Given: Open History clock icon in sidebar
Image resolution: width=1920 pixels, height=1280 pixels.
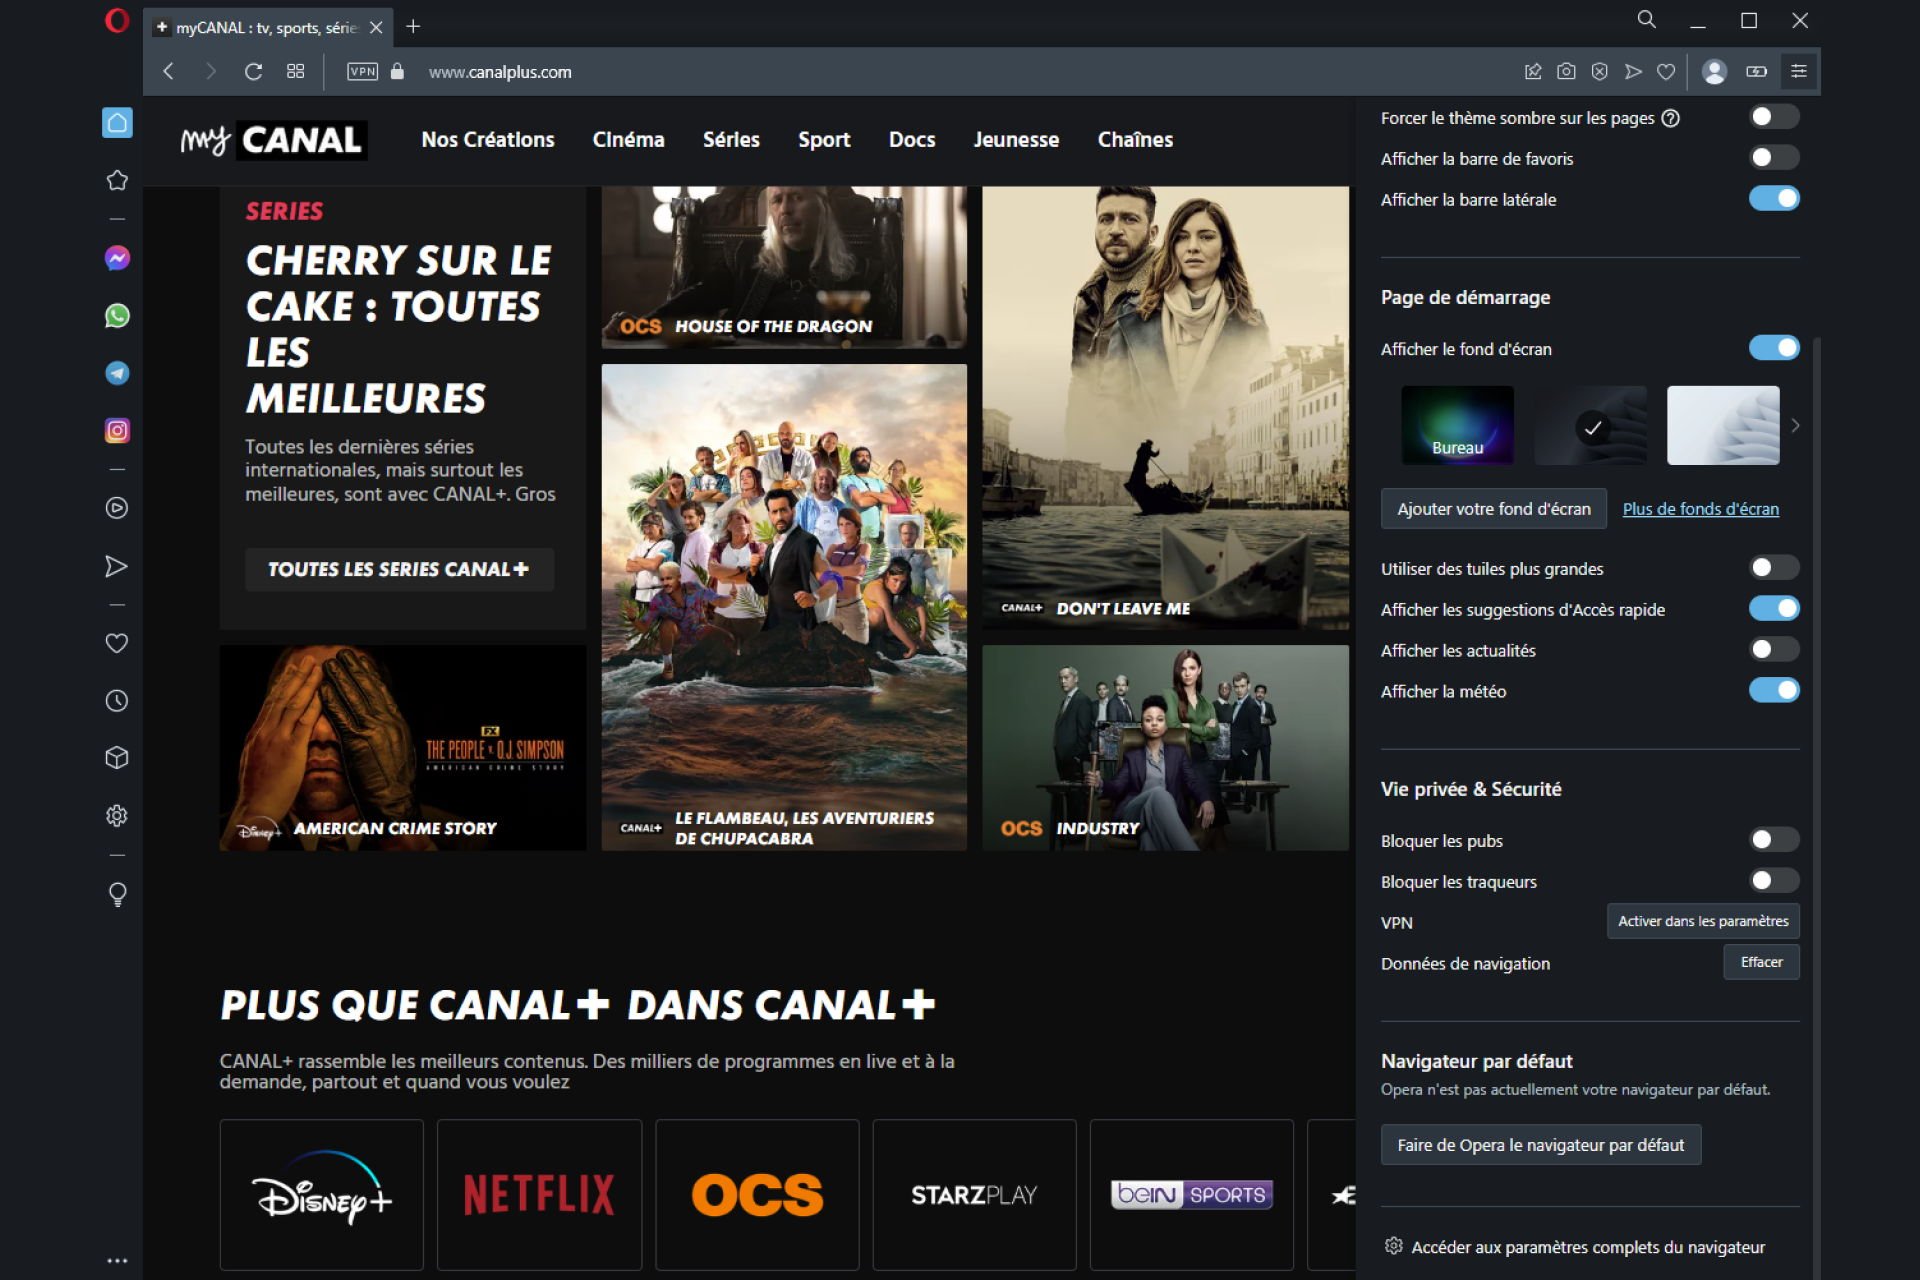Looking at the screenshot, I should (x=117, y=701).
